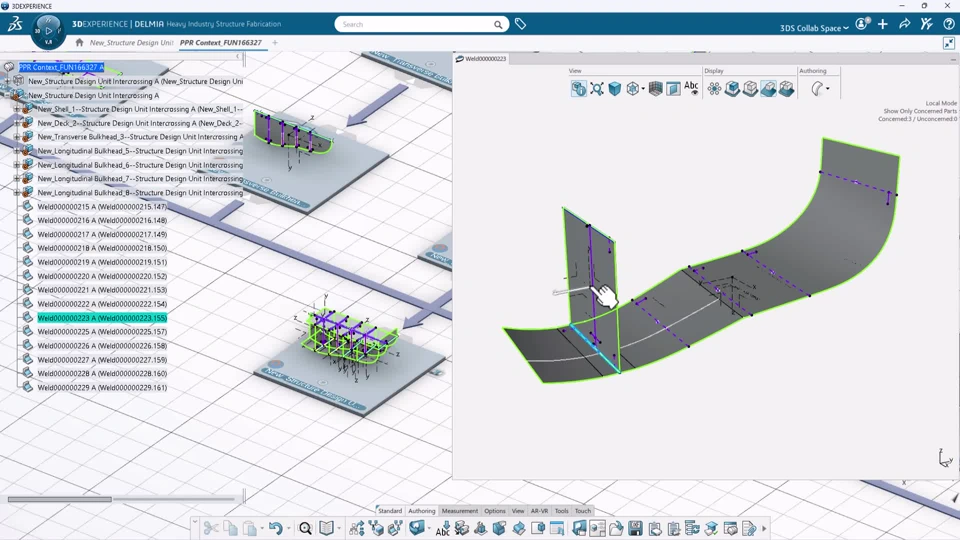Open the Authoring surface dropdown arrow
The width and height of the screenshot is (960, 540).
click(828, 89)
